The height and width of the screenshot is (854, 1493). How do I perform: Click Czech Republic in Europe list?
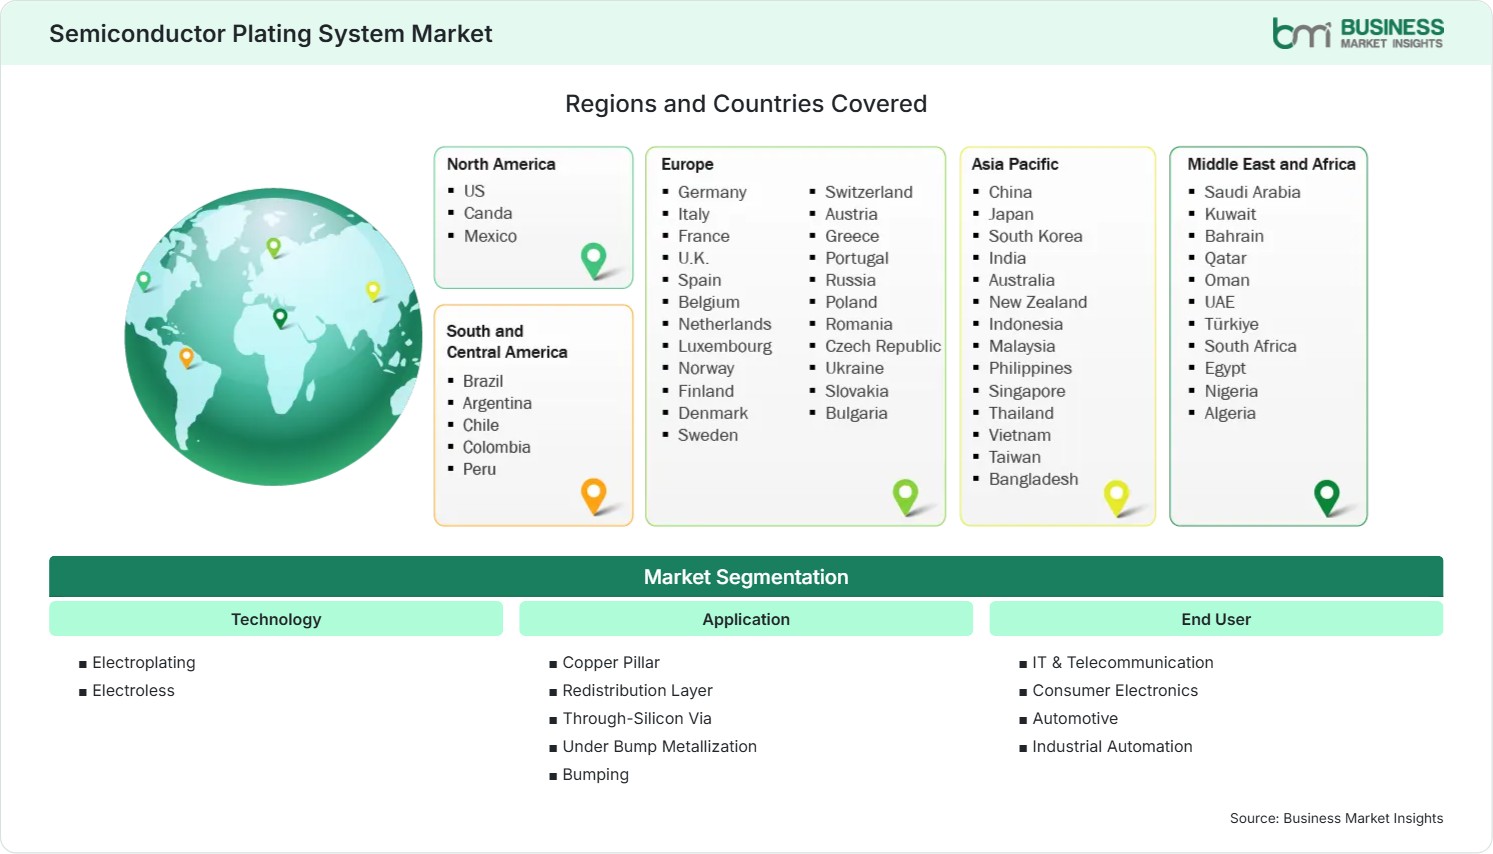tap(883, 346)
